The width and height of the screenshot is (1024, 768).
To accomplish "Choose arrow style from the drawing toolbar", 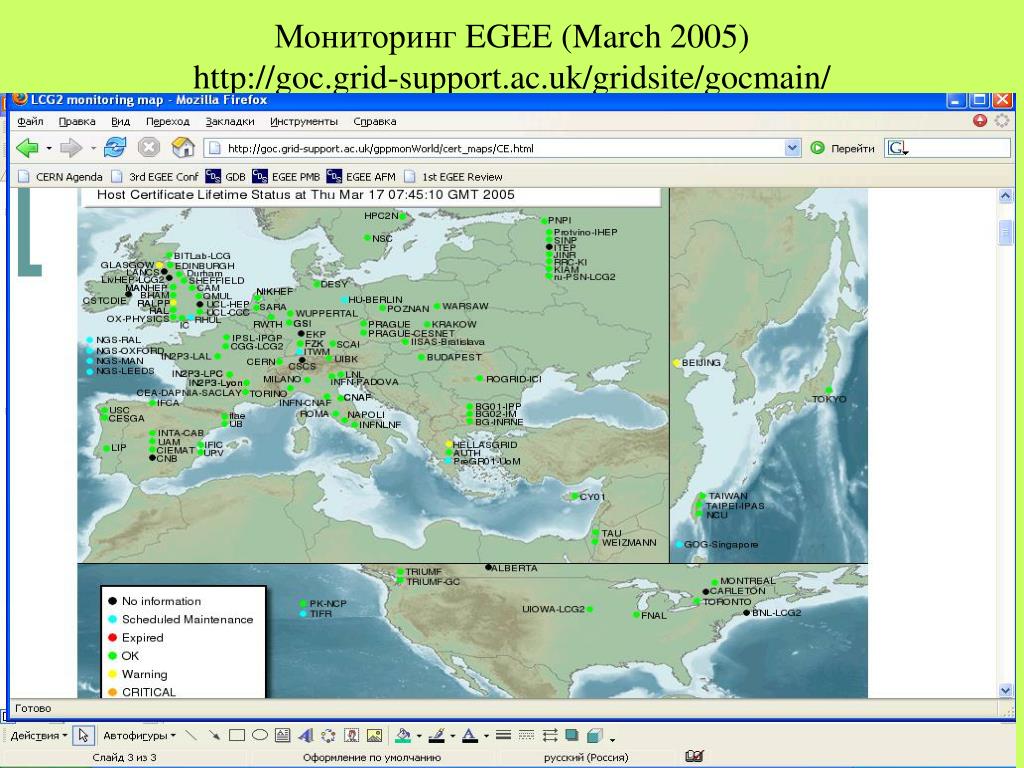I will [549, 735].
